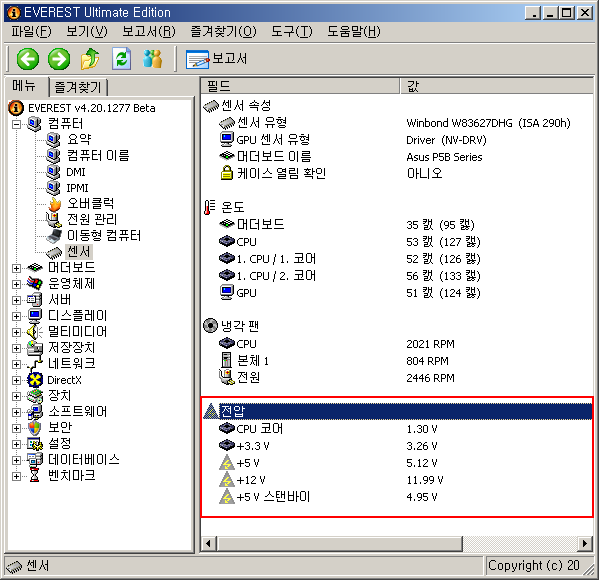Select IPMI in the tree

click(77, 188)
